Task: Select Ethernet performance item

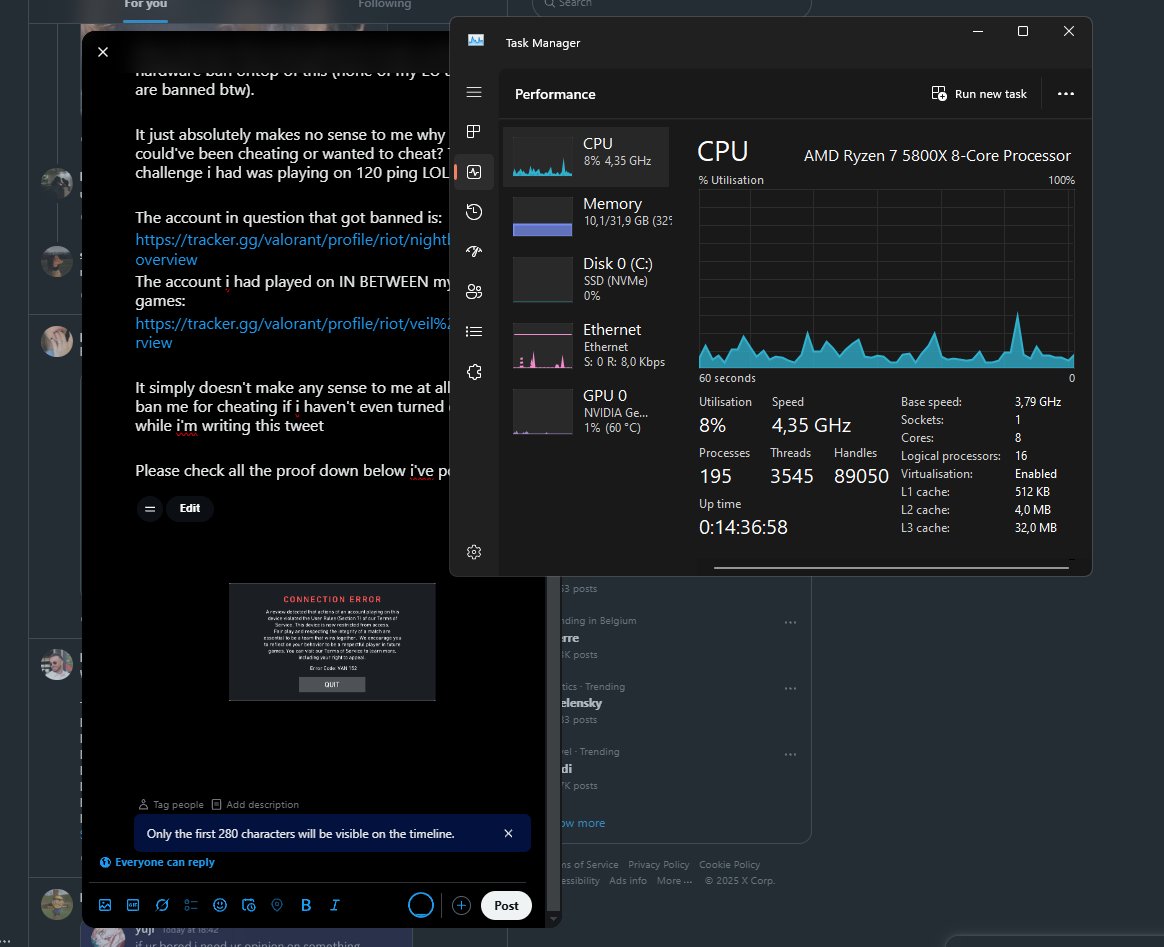Action: [586, 345]
